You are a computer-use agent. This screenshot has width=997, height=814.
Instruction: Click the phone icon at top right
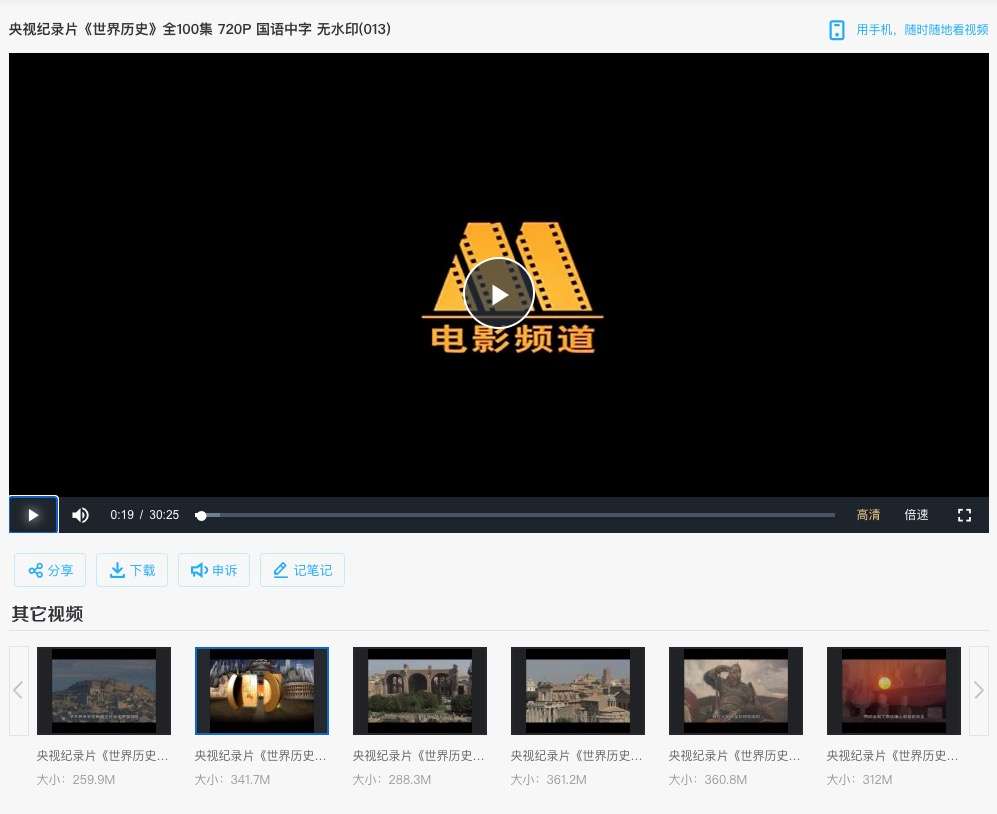(837, 30)
